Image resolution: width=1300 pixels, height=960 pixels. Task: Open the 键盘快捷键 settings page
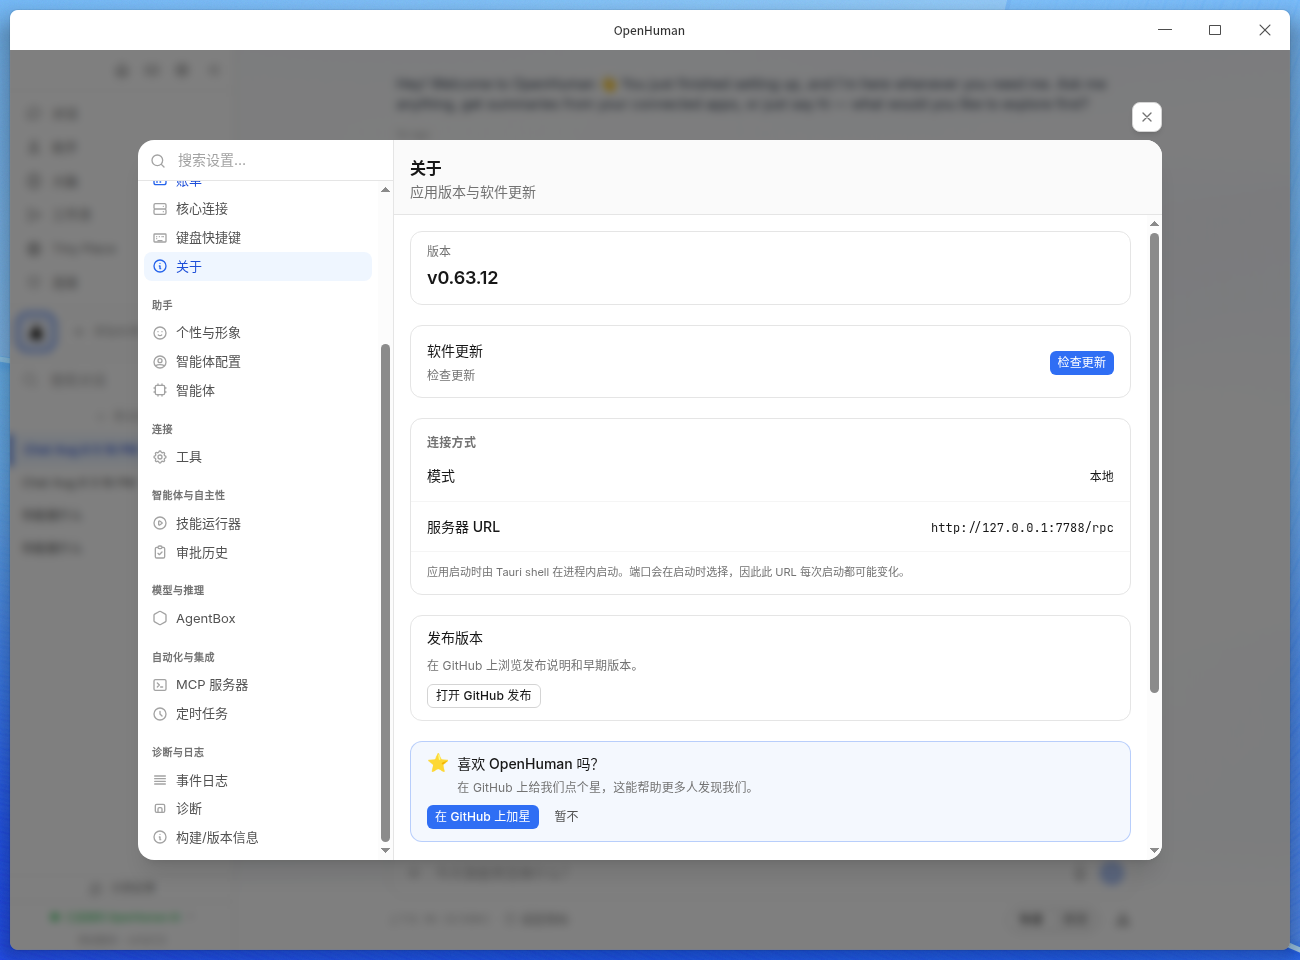pos(258,238)
